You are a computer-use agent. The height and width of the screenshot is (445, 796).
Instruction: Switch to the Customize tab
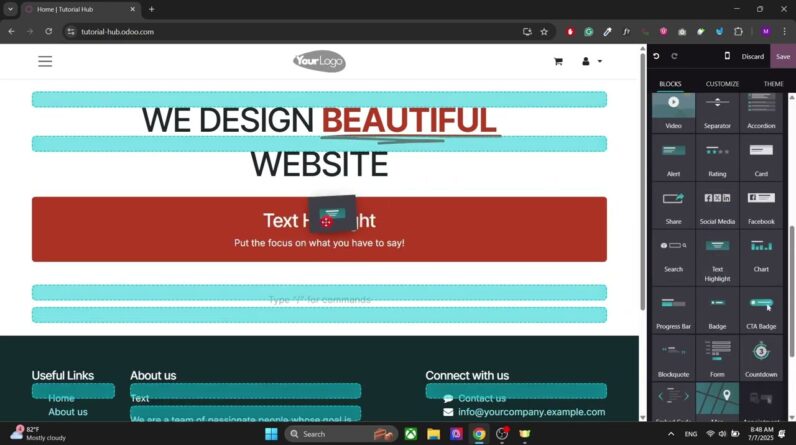click(722, 84)
